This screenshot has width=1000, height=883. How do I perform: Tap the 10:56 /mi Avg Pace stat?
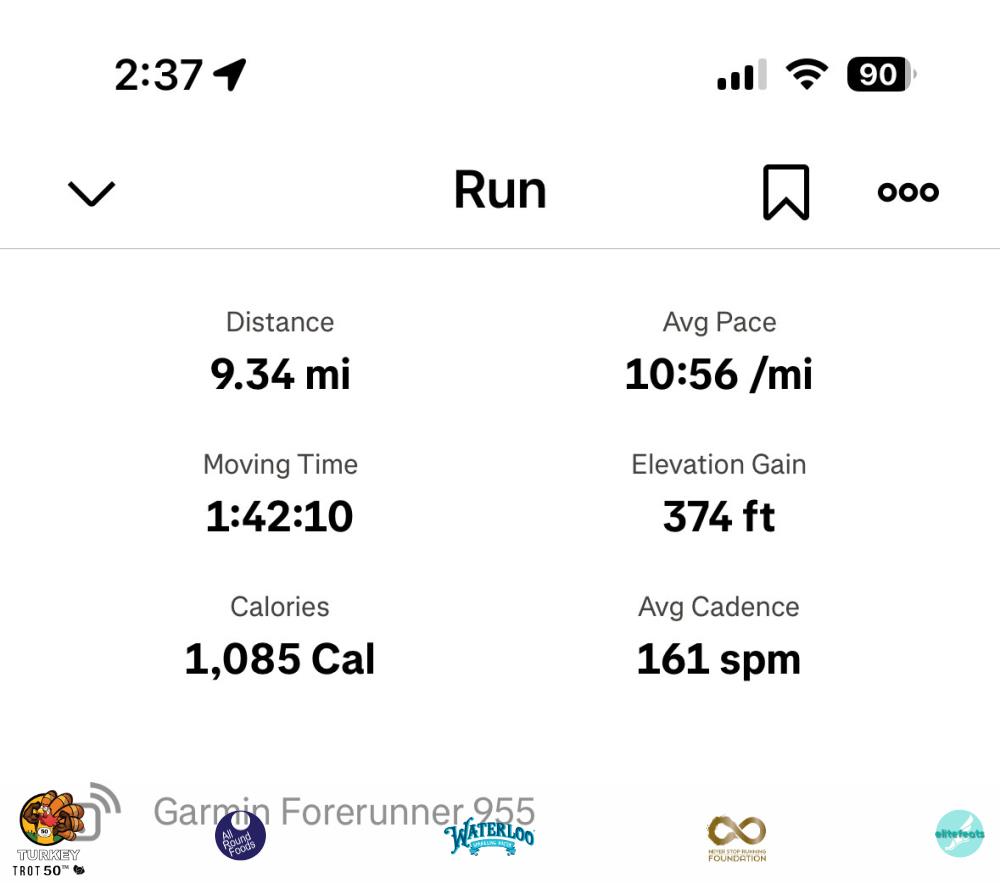718,374
